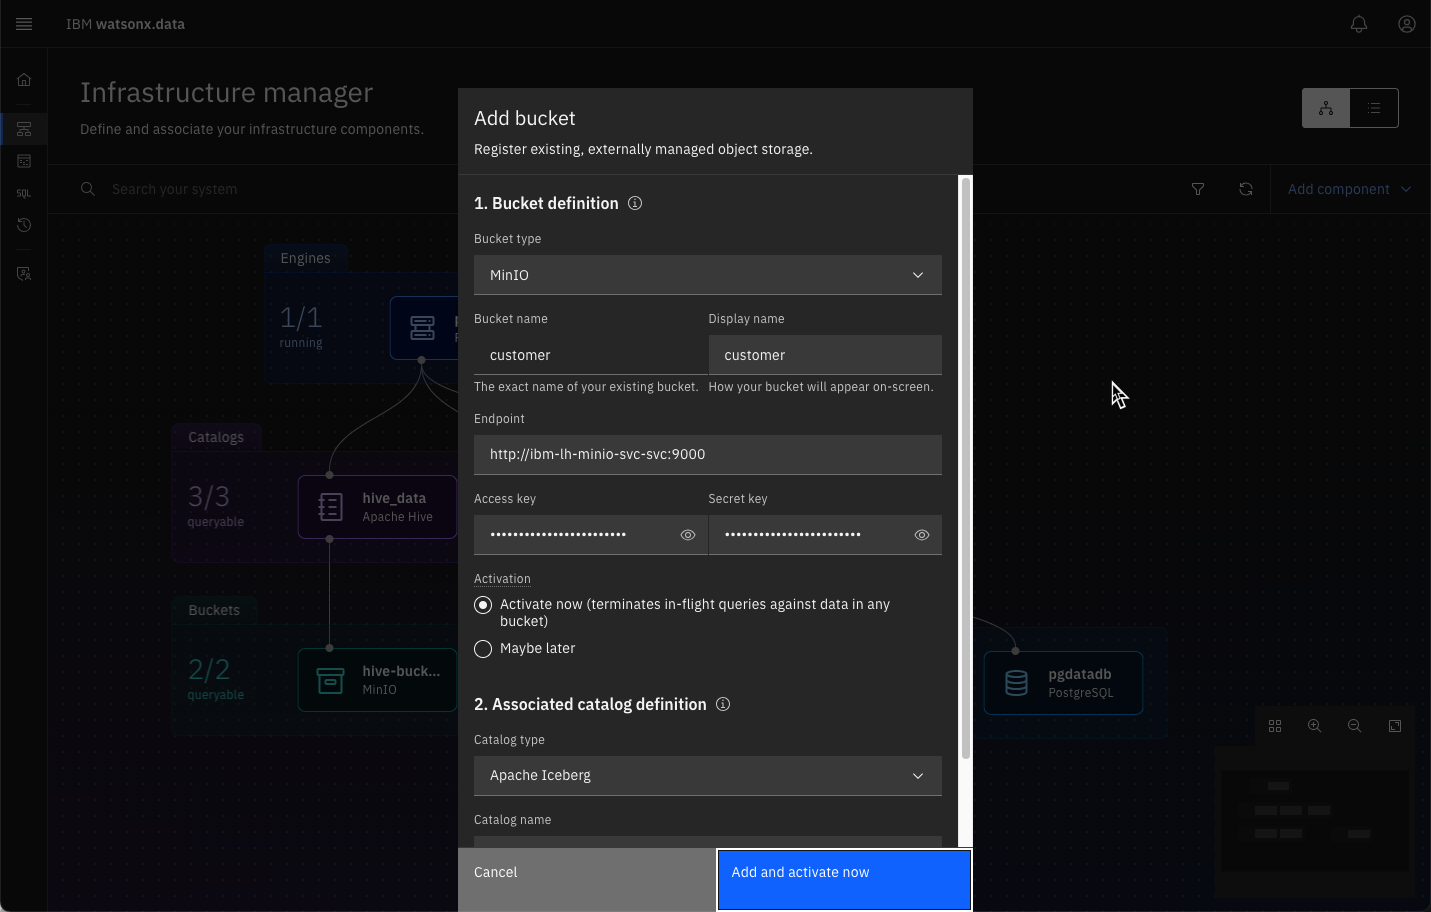Select the Maybe later radio option
Screen dimensions: 1431x912
483,649
